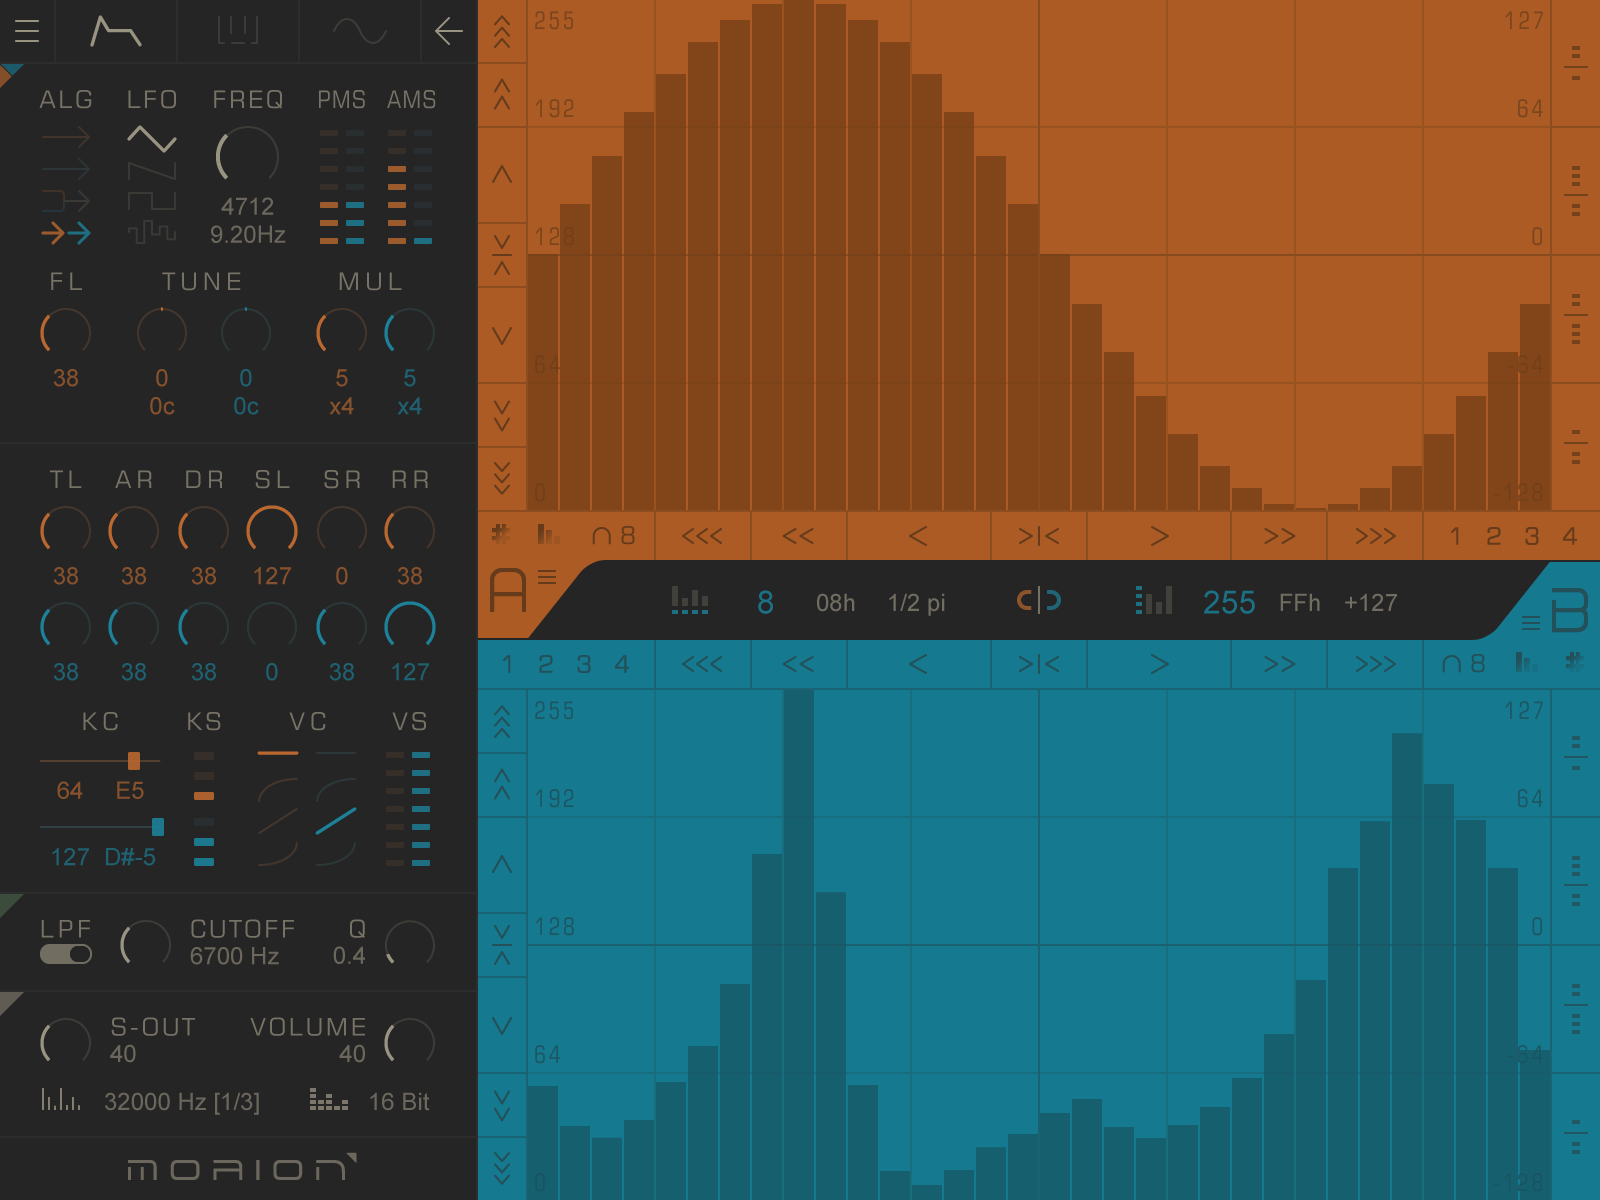Select wavetable slot 3 in blue panel

tap(584, 664)
